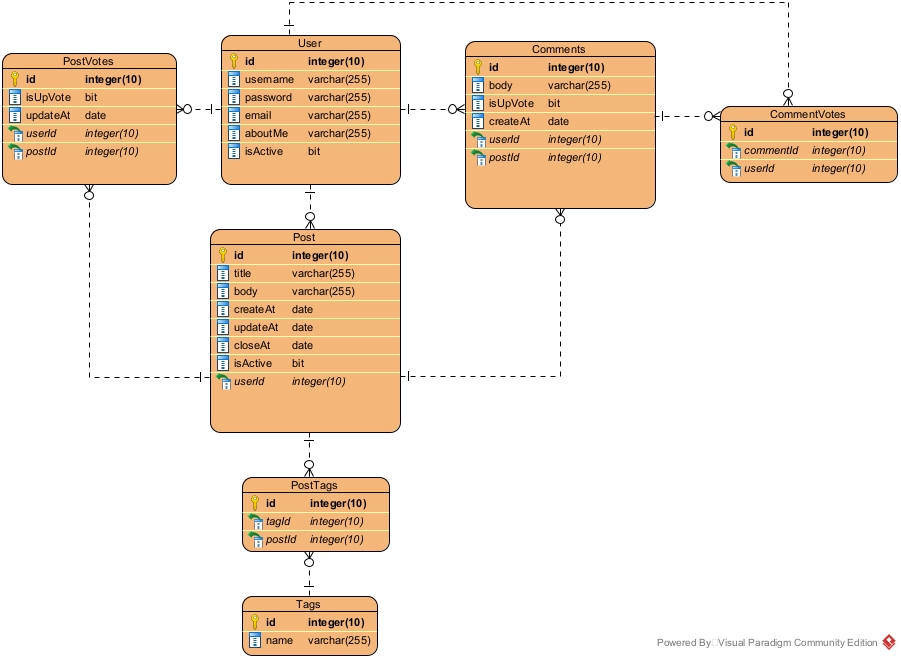
Task: Click the primary key icon in the PostVotes table
Action: click(x=16, y=79)
